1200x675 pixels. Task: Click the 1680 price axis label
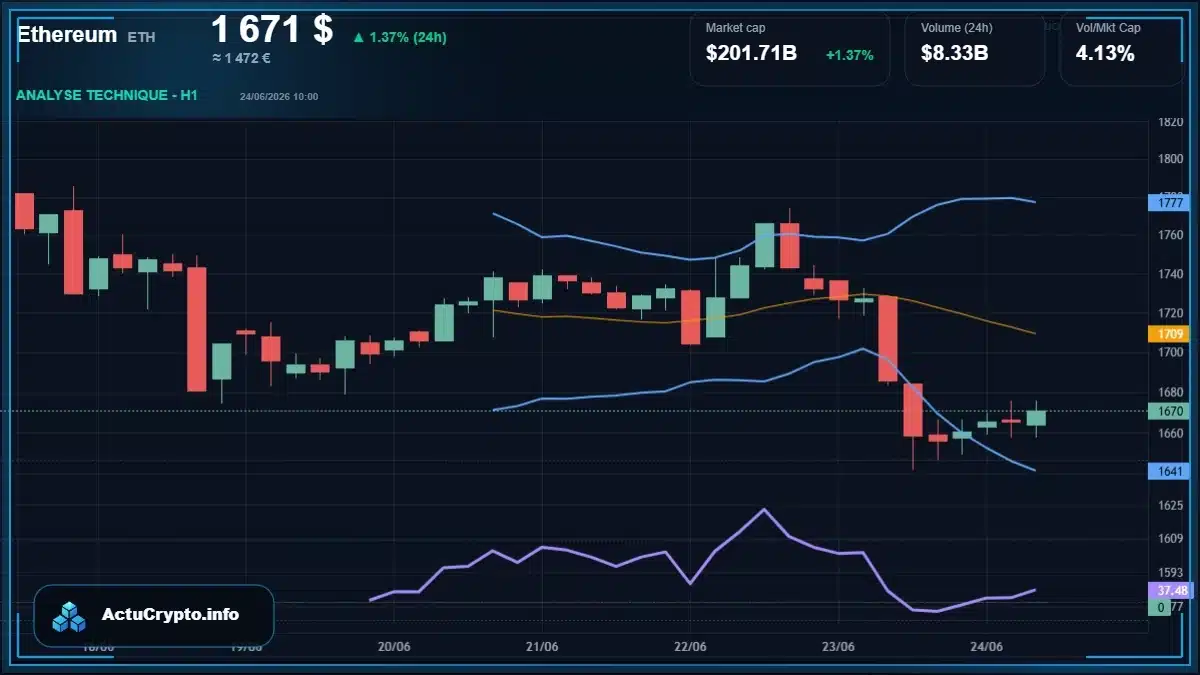(1170, 392)
